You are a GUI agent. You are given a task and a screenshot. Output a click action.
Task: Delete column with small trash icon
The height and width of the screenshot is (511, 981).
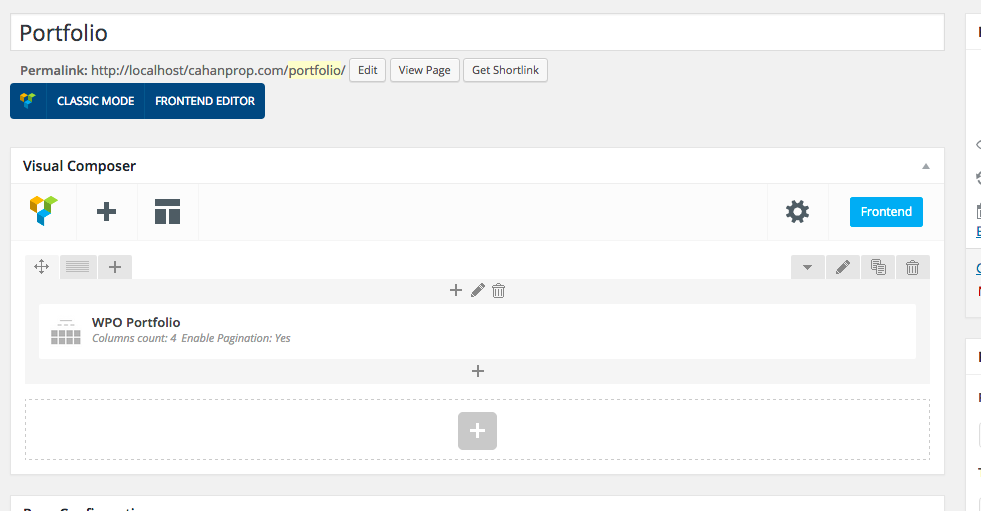point(499,291)
